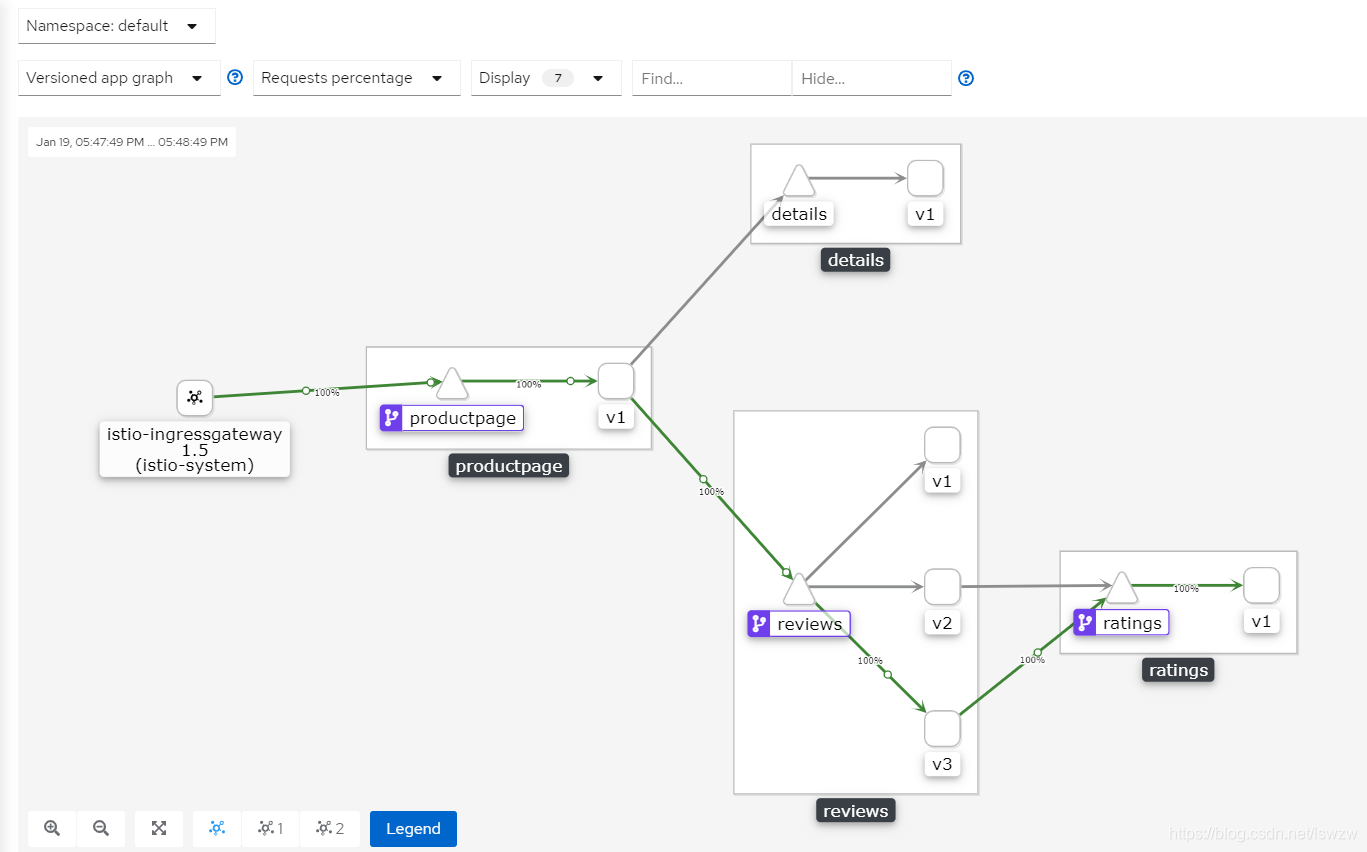This screenshot has width=1367, height=852.
Task: Select the details v1 workload node
Action: tap(925, 178)
